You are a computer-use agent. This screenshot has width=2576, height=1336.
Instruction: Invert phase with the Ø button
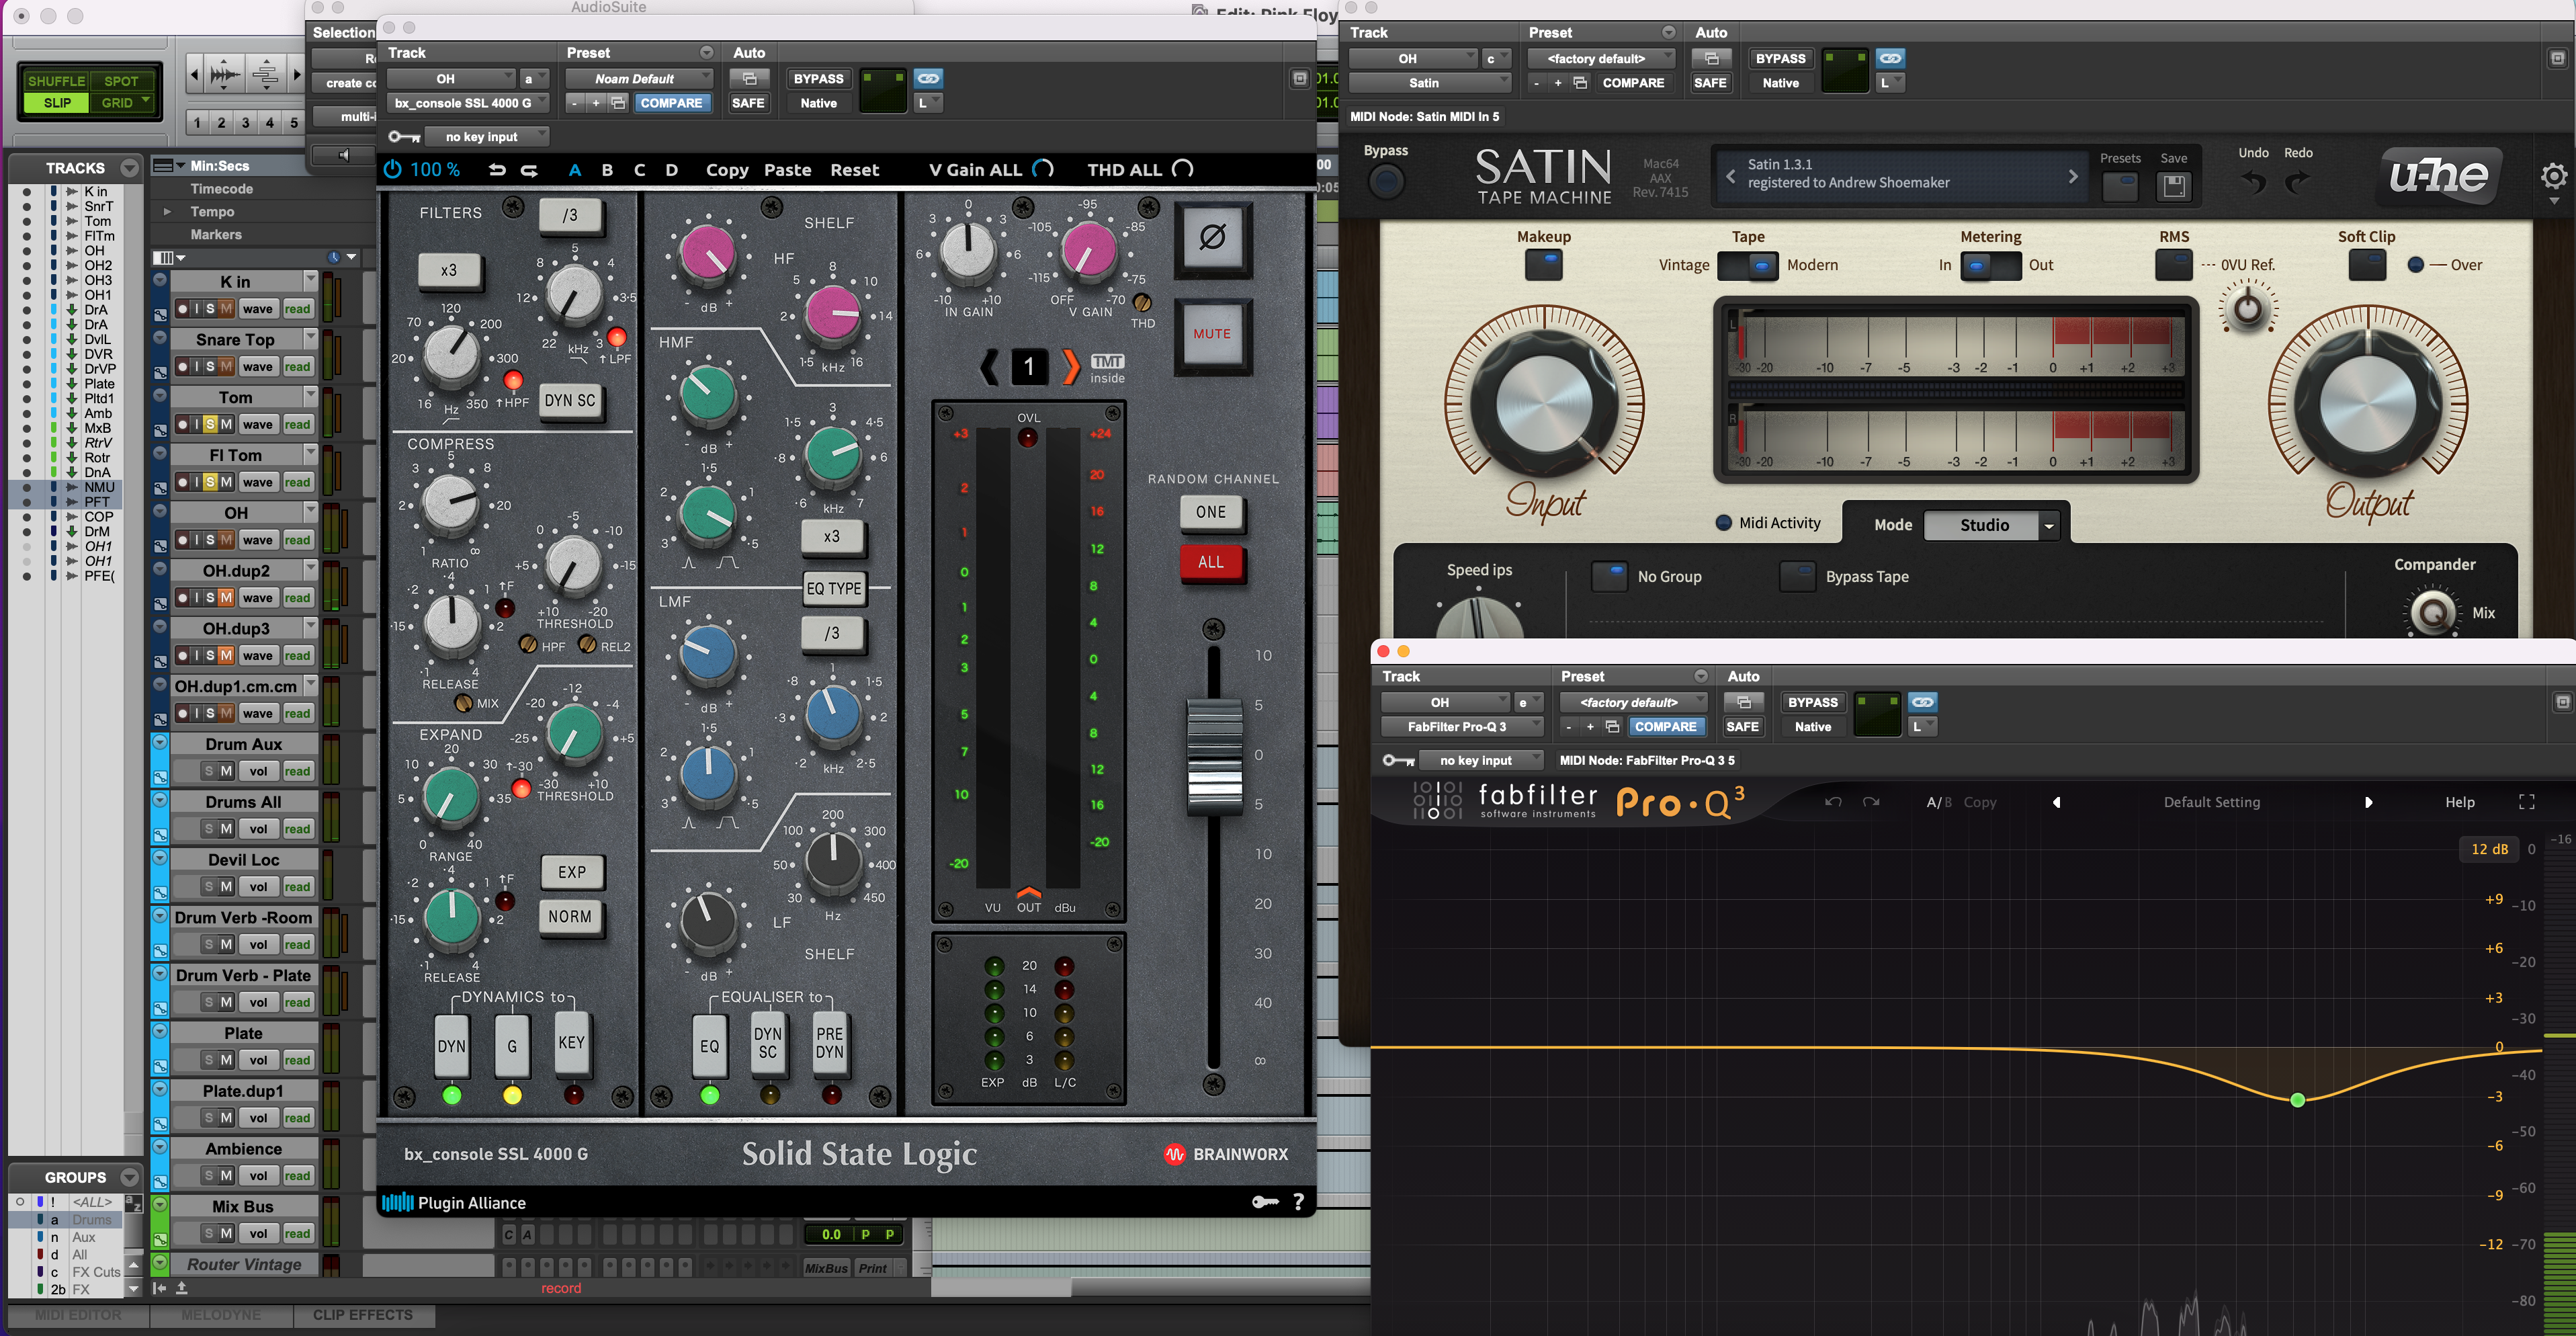[1212, 238]
